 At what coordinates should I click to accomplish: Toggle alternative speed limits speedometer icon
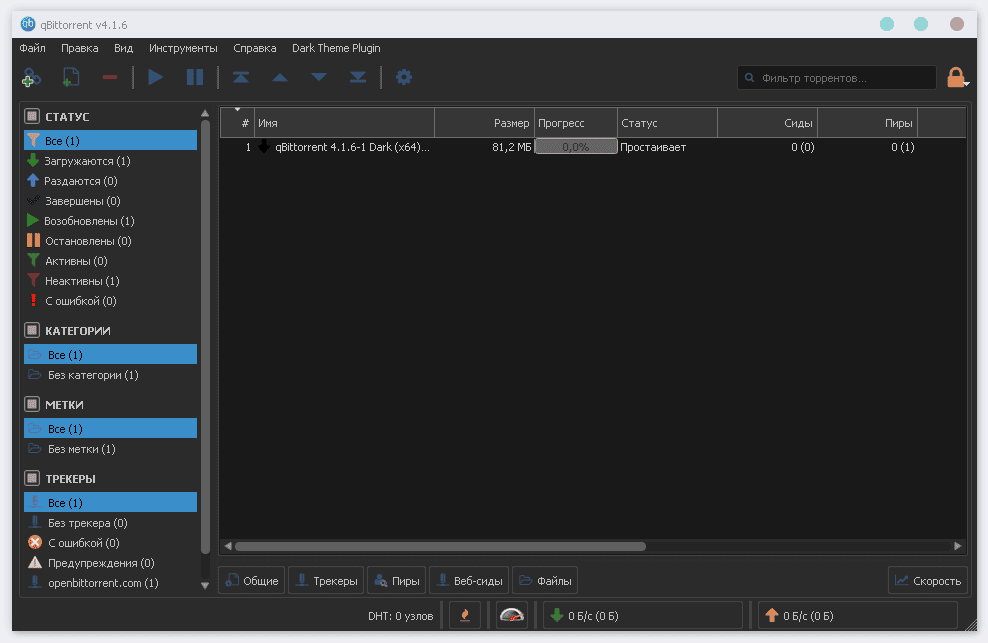click(x=512, y=615)
